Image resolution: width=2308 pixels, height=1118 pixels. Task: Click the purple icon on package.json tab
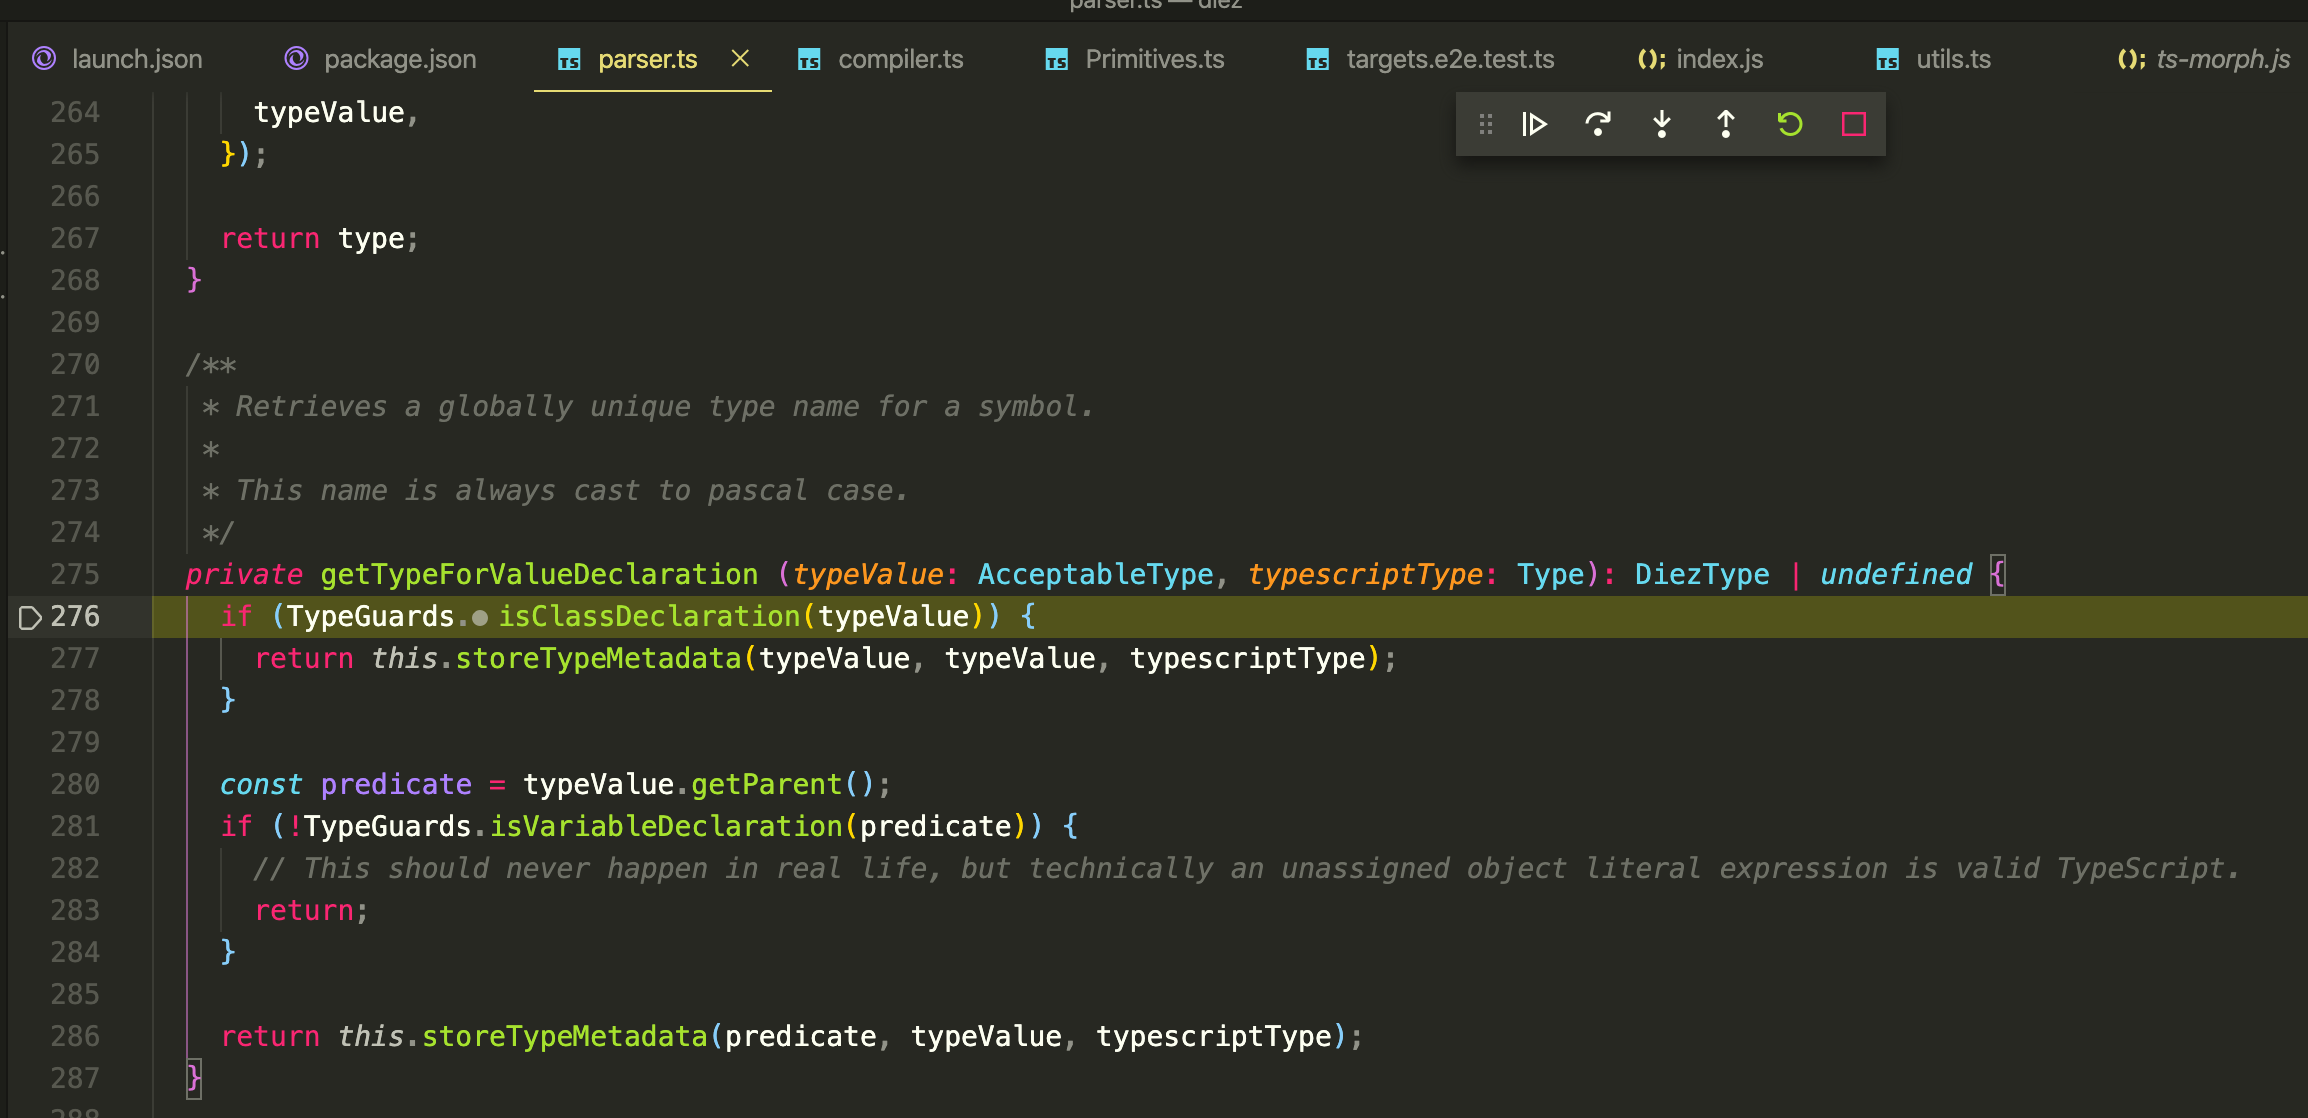(x=295, y=59)
